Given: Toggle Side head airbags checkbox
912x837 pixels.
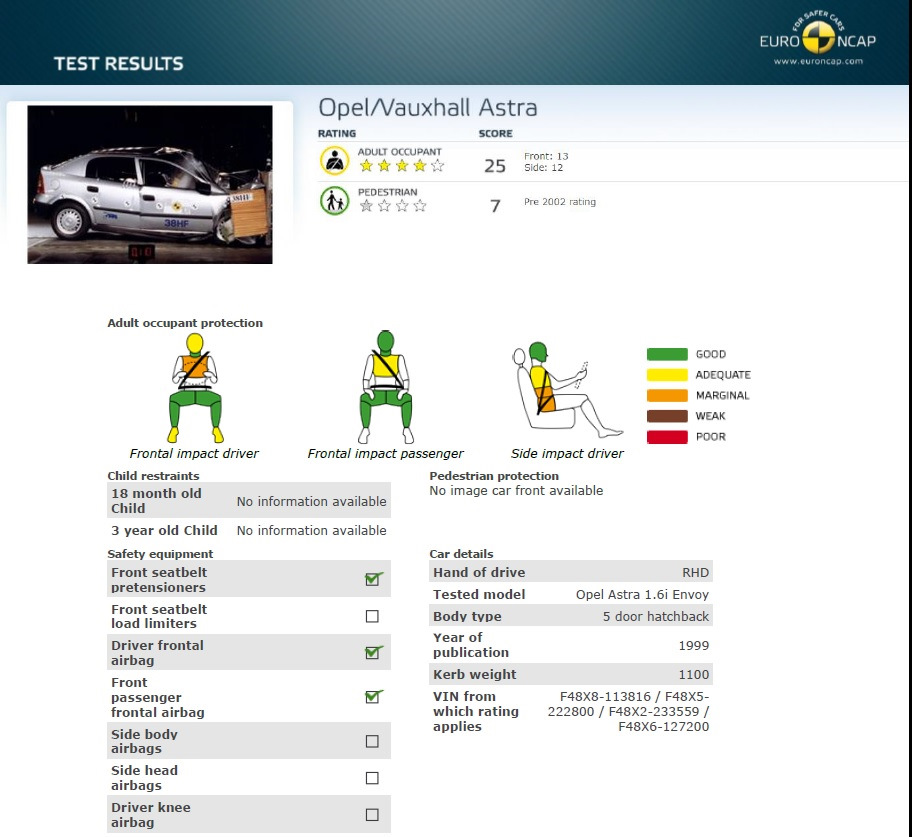Looking at the screenshot, I should click(x=372, y=778).
